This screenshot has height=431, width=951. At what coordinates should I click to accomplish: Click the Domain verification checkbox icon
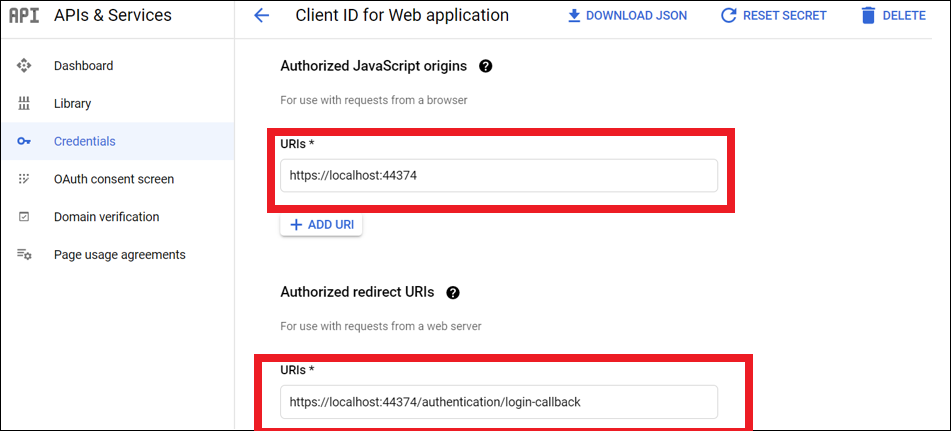(x=25, y=217)
